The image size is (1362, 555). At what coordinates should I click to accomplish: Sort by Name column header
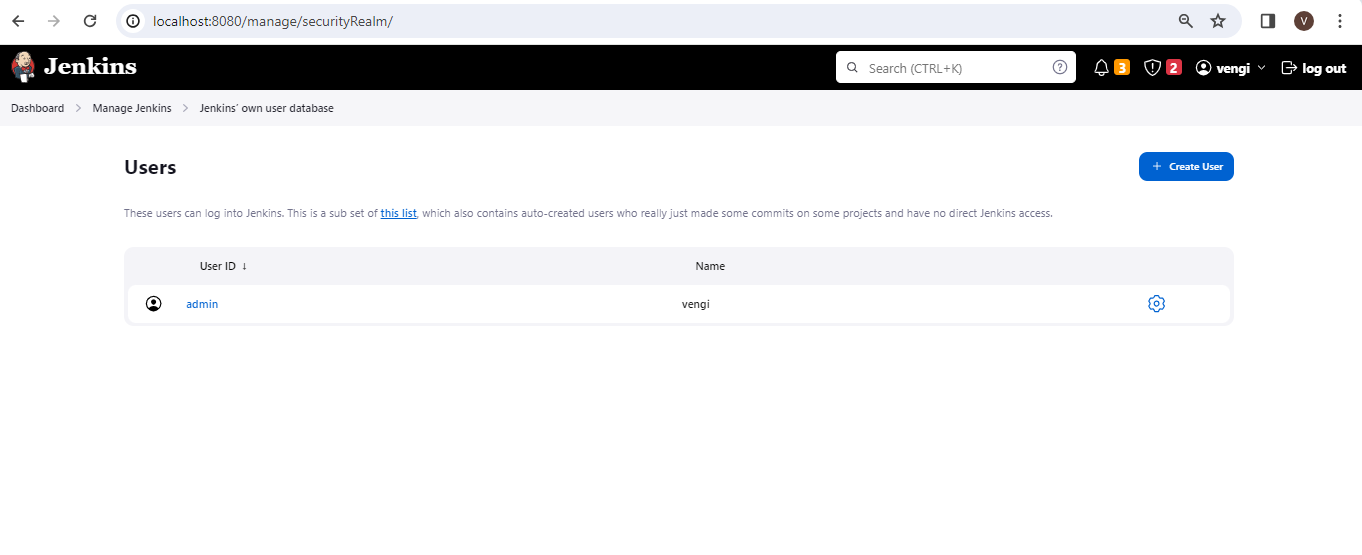(710, 266)
